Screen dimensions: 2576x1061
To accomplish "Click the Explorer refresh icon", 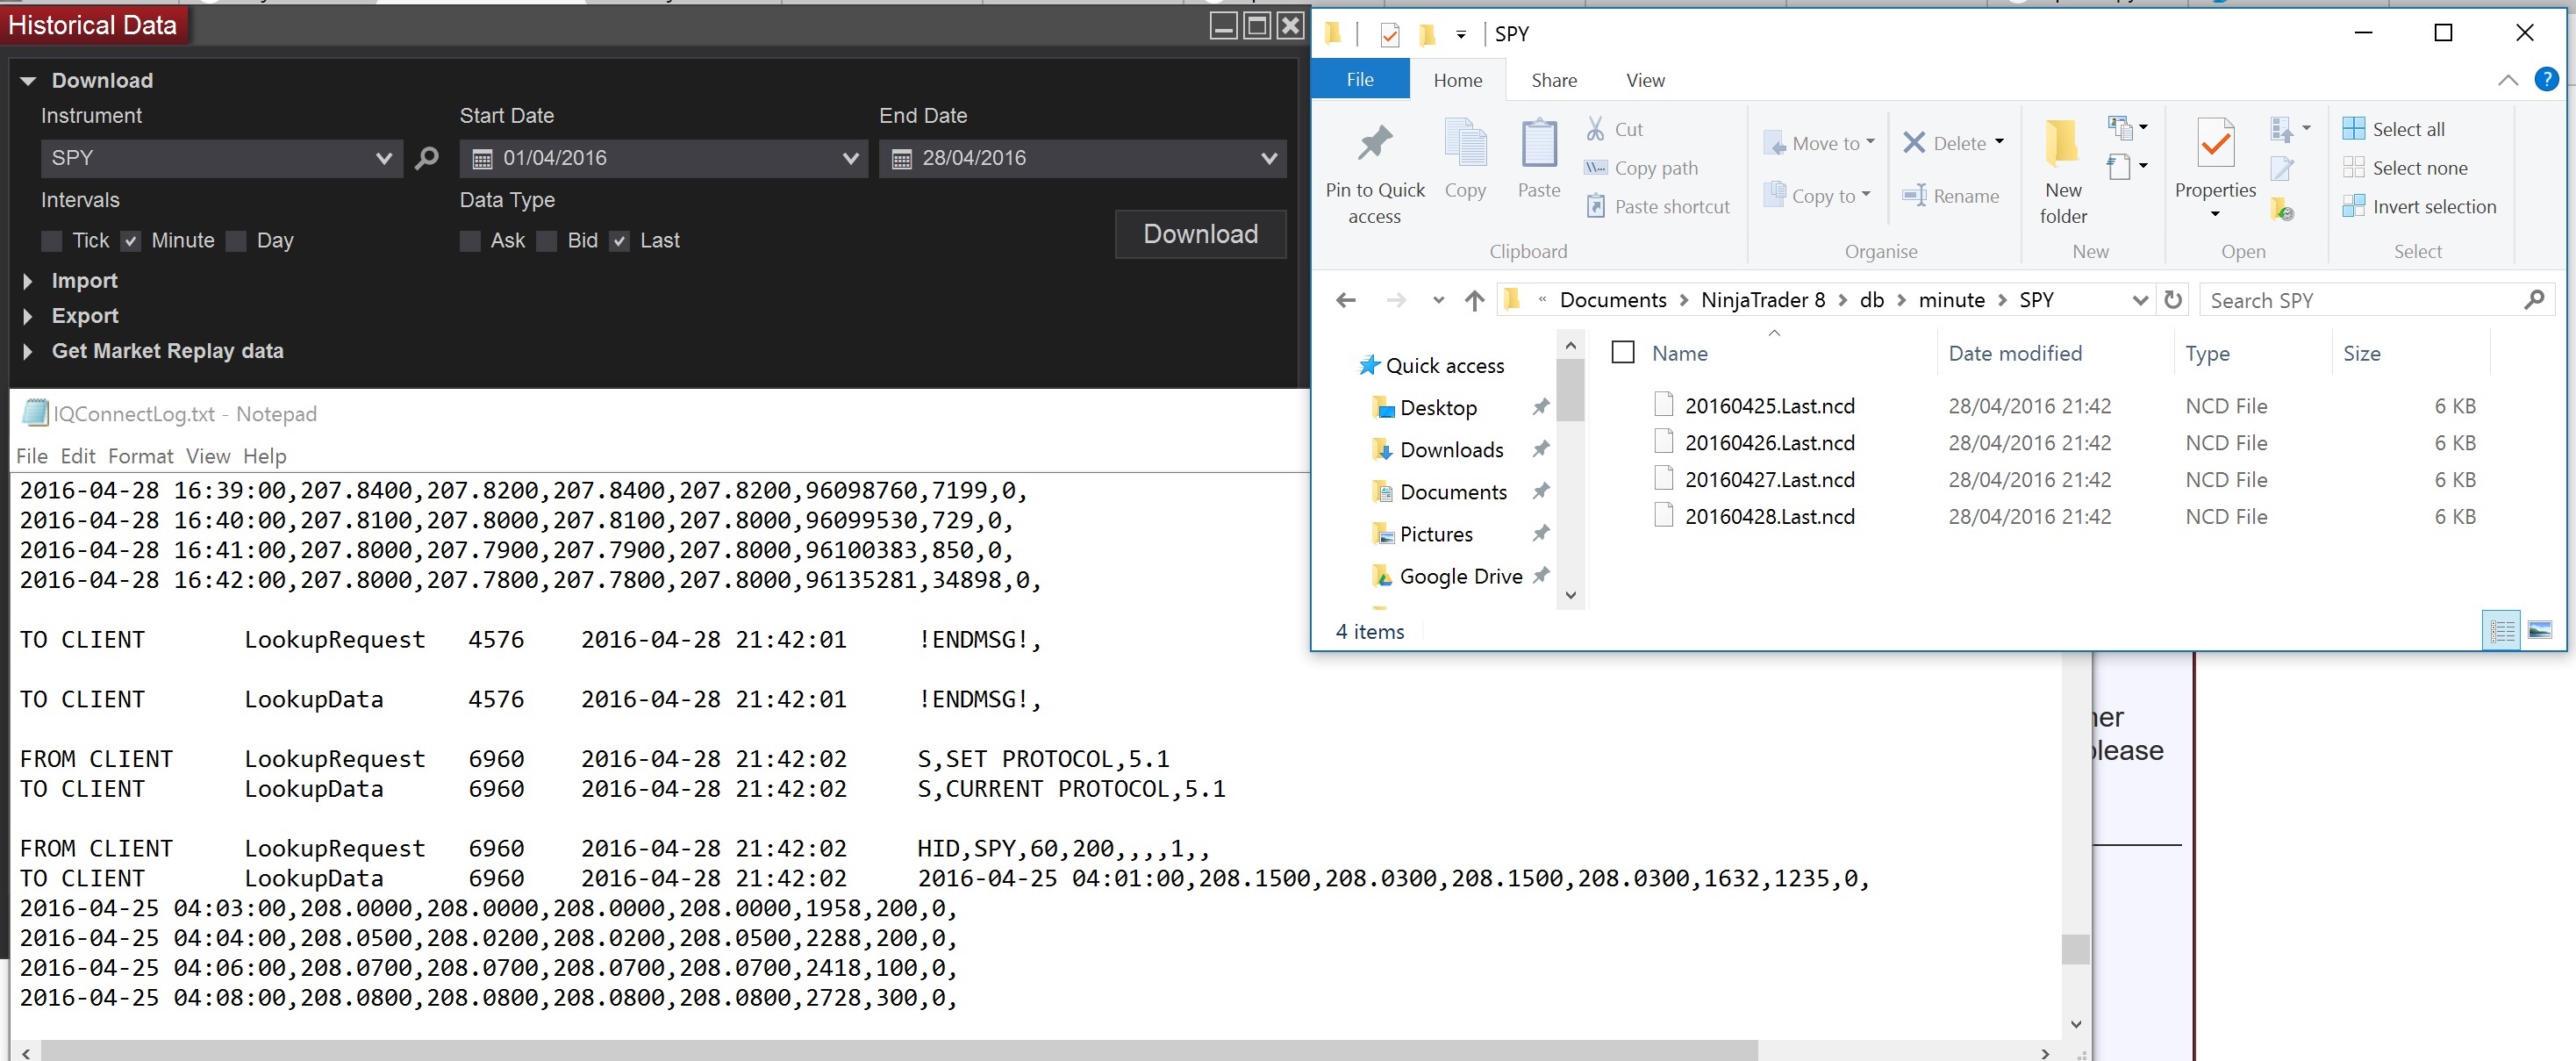I will coord(2173,300).
